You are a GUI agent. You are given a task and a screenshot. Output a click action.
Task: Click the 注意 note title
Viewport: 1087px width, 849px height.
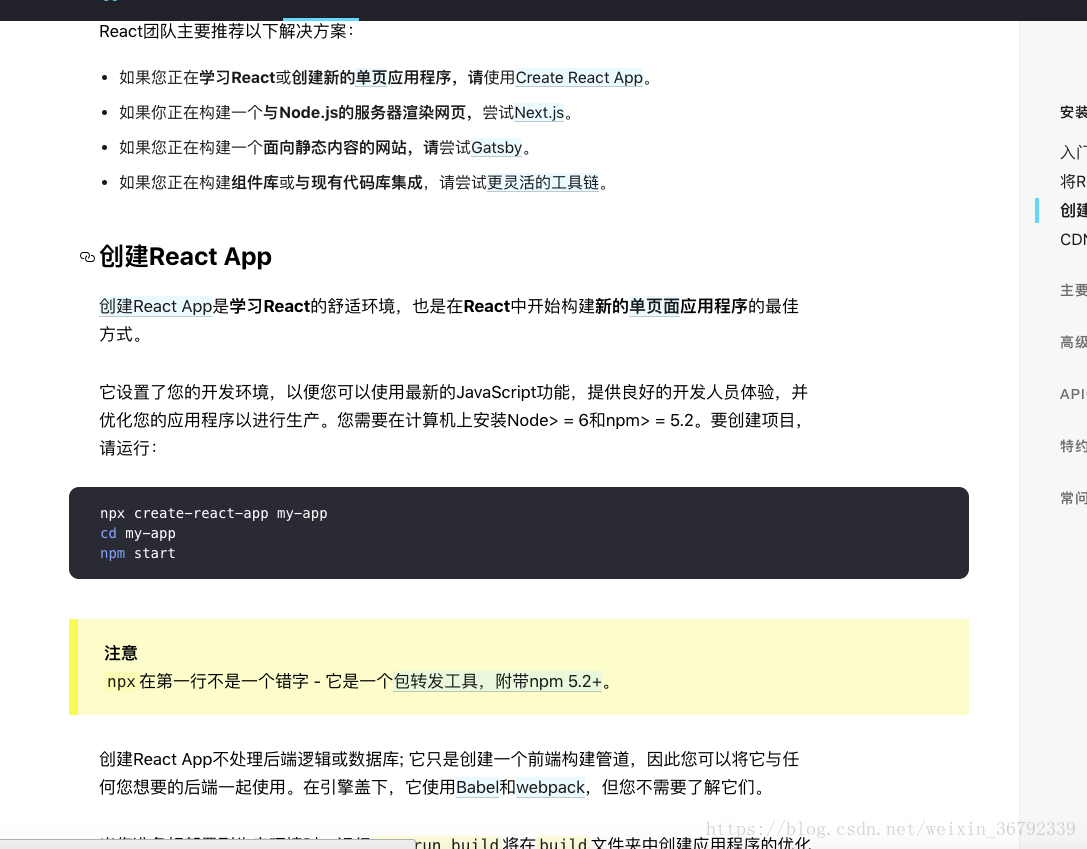tap(121, 653)
